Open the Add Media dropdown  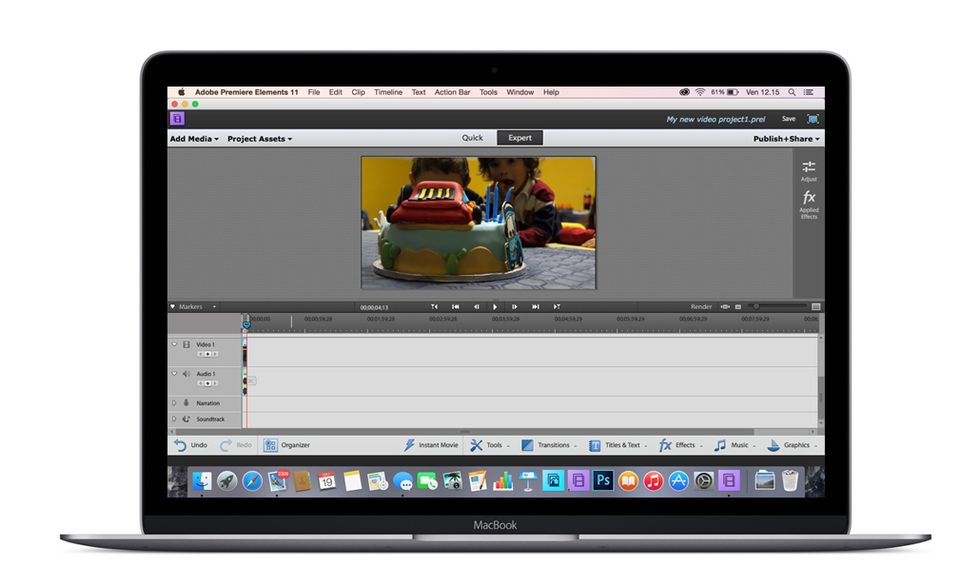[194, 139]
